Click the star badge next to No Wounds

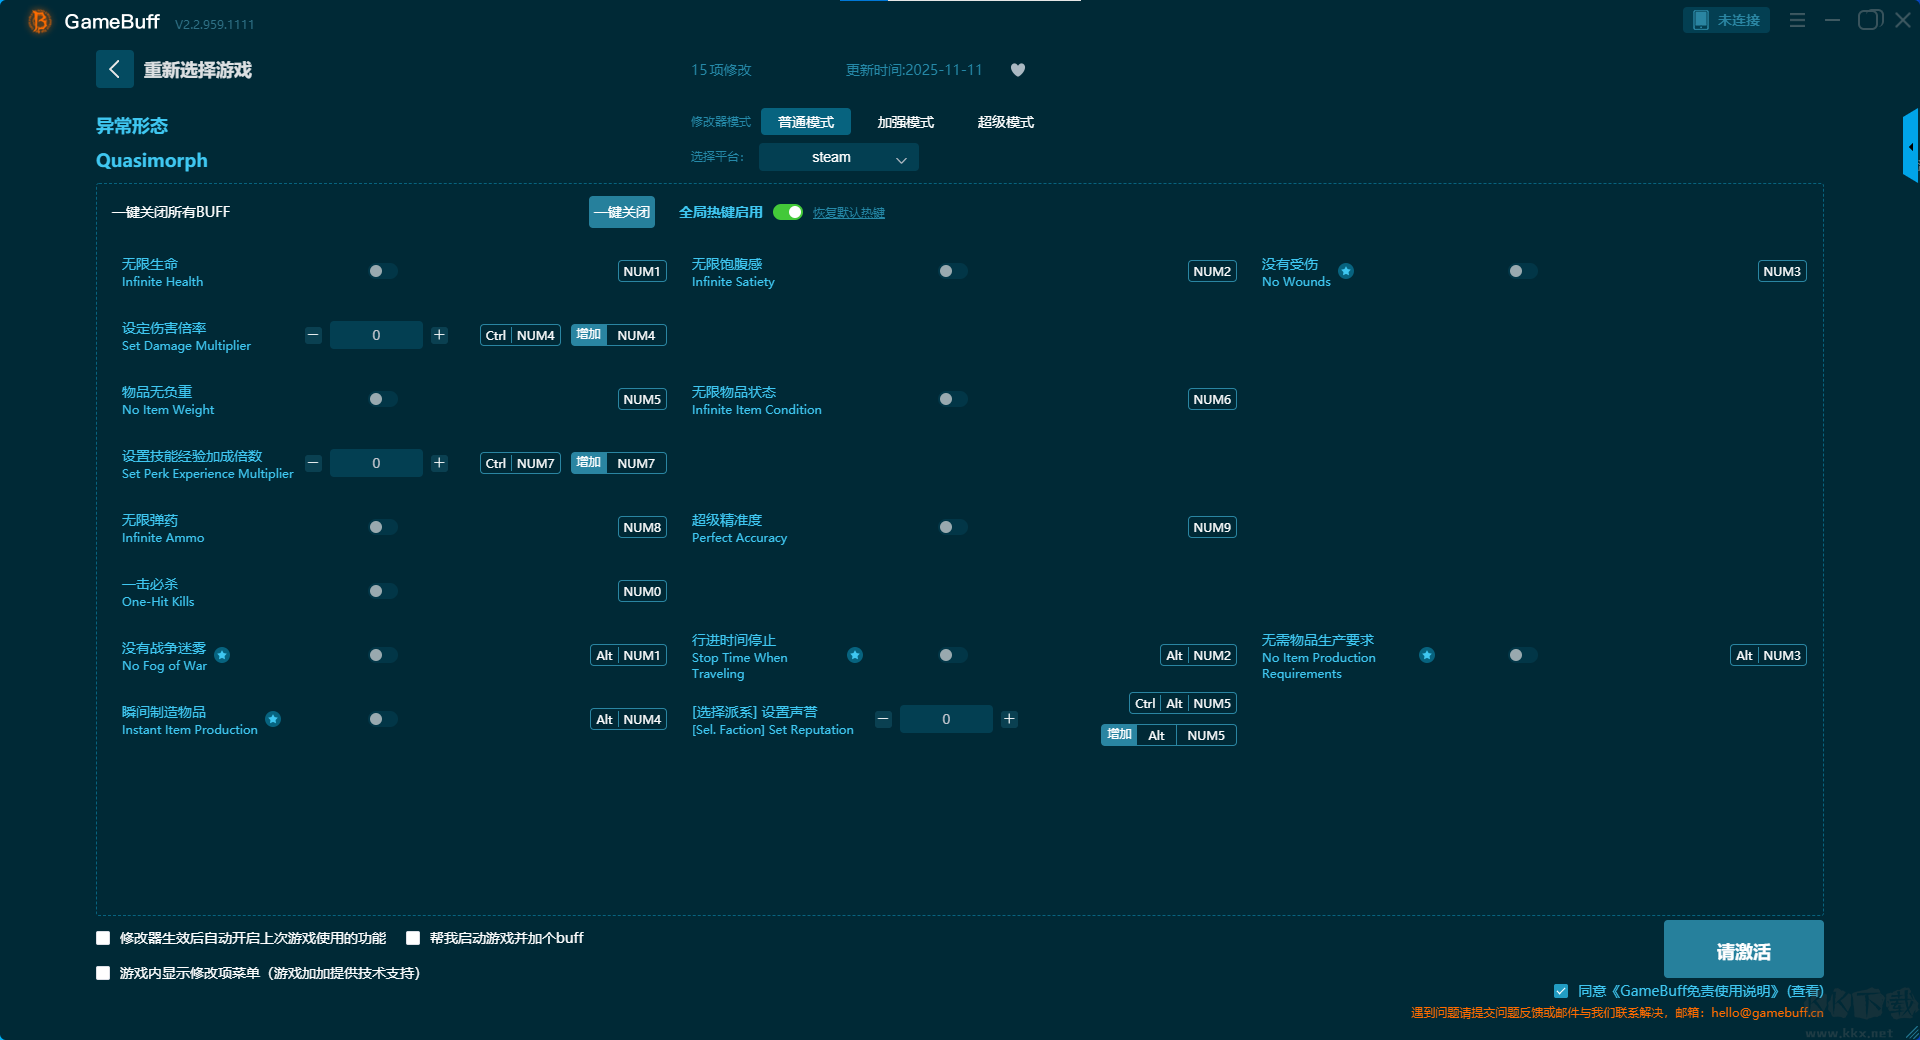click(1346, 271)
